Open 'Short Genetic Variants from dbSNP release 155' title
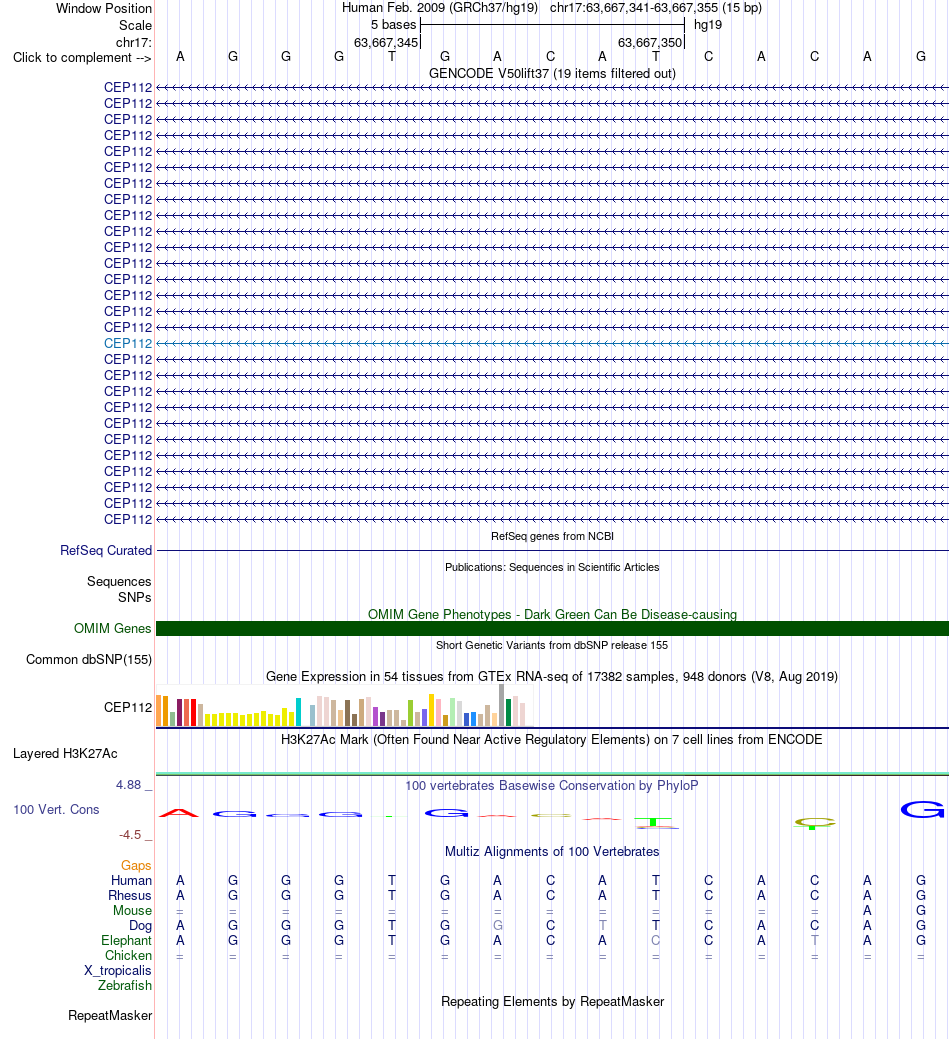Screen dimensions: 950x1039 553,645
